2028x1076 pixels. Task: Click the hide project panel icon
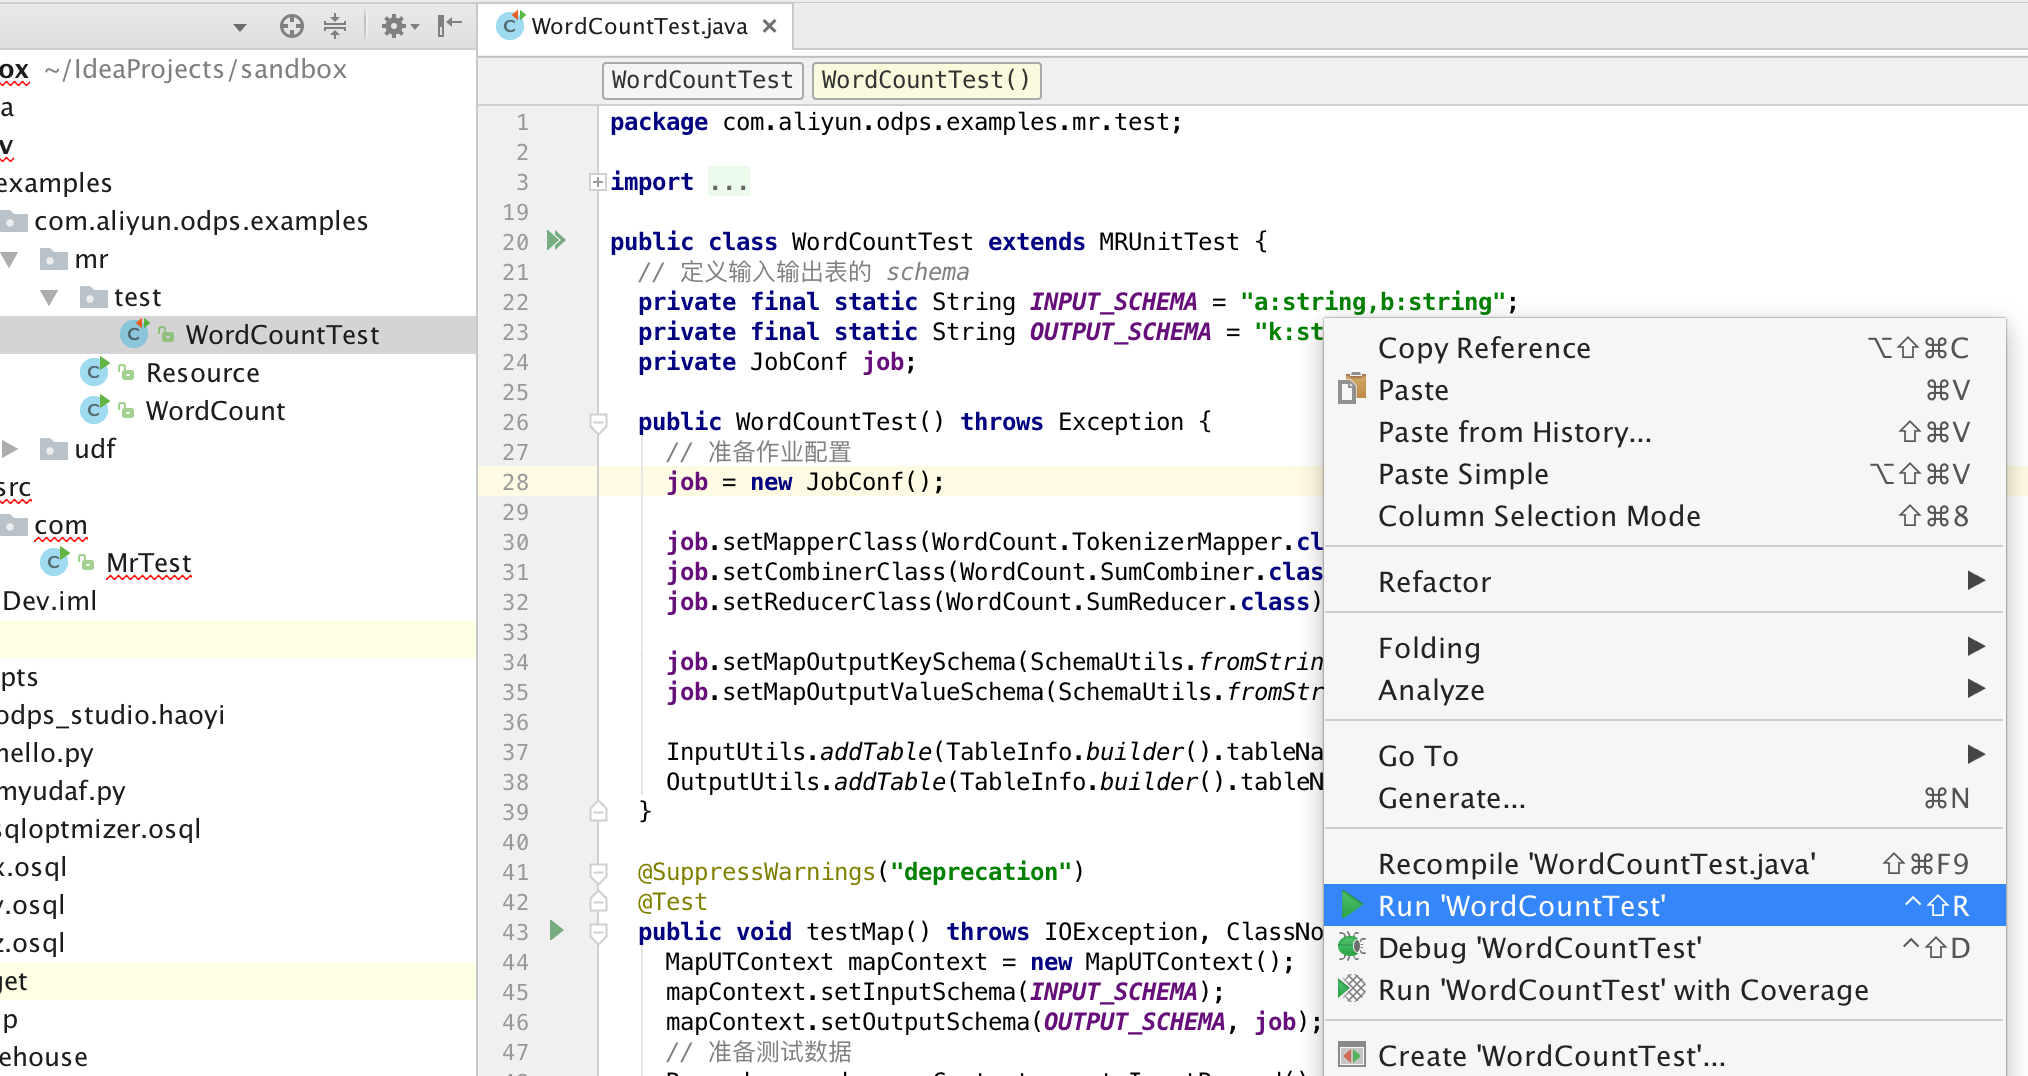[450, 25]
